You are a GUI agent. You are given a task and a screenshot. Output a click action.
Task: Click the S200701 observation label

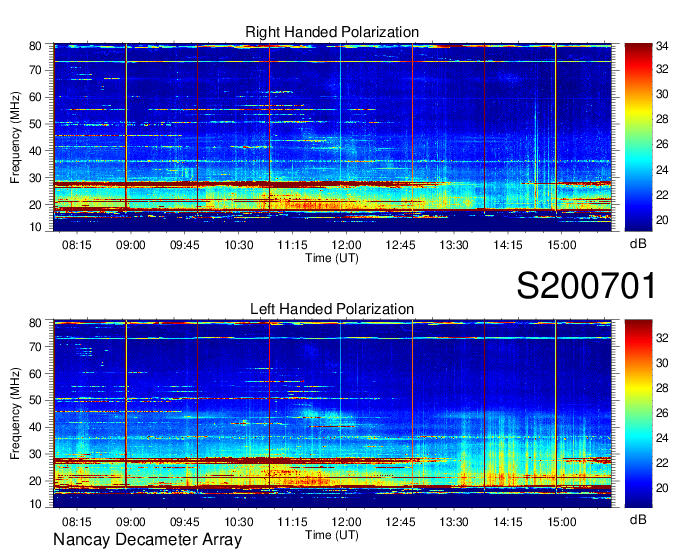[586, 286]
